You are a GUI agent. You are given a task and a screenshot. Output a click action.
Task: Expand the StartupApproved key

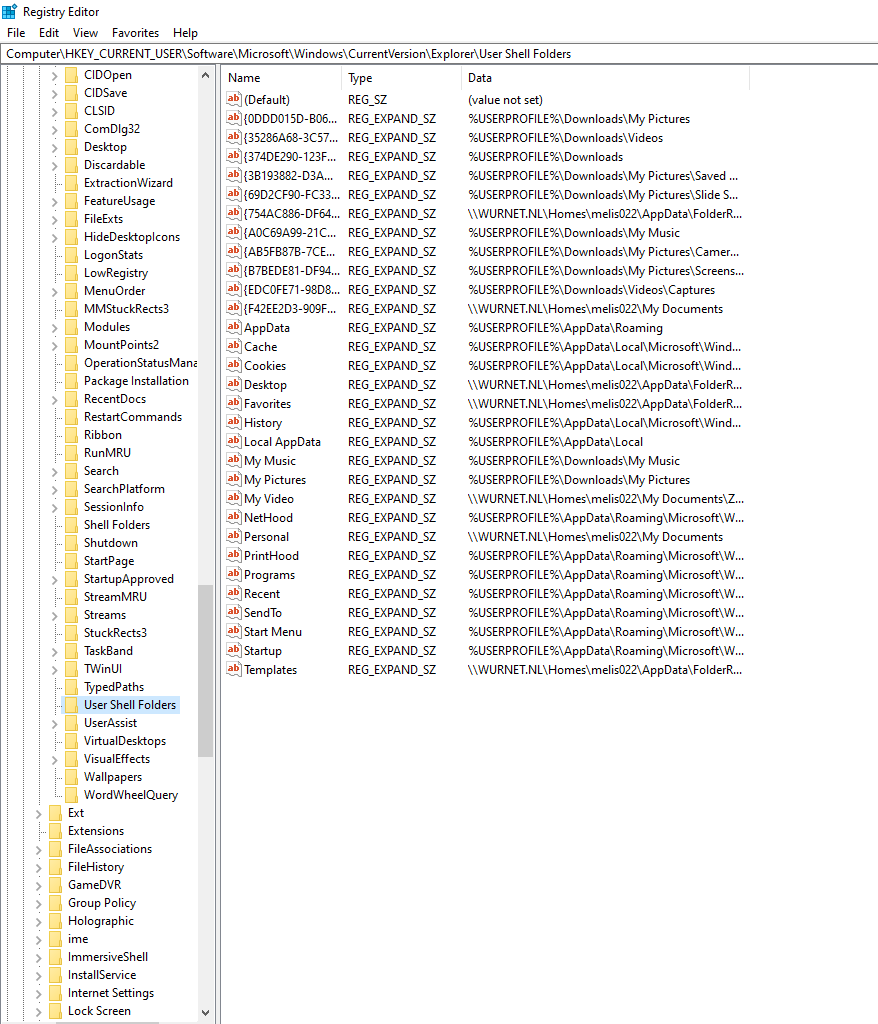(x=55, y=579)
